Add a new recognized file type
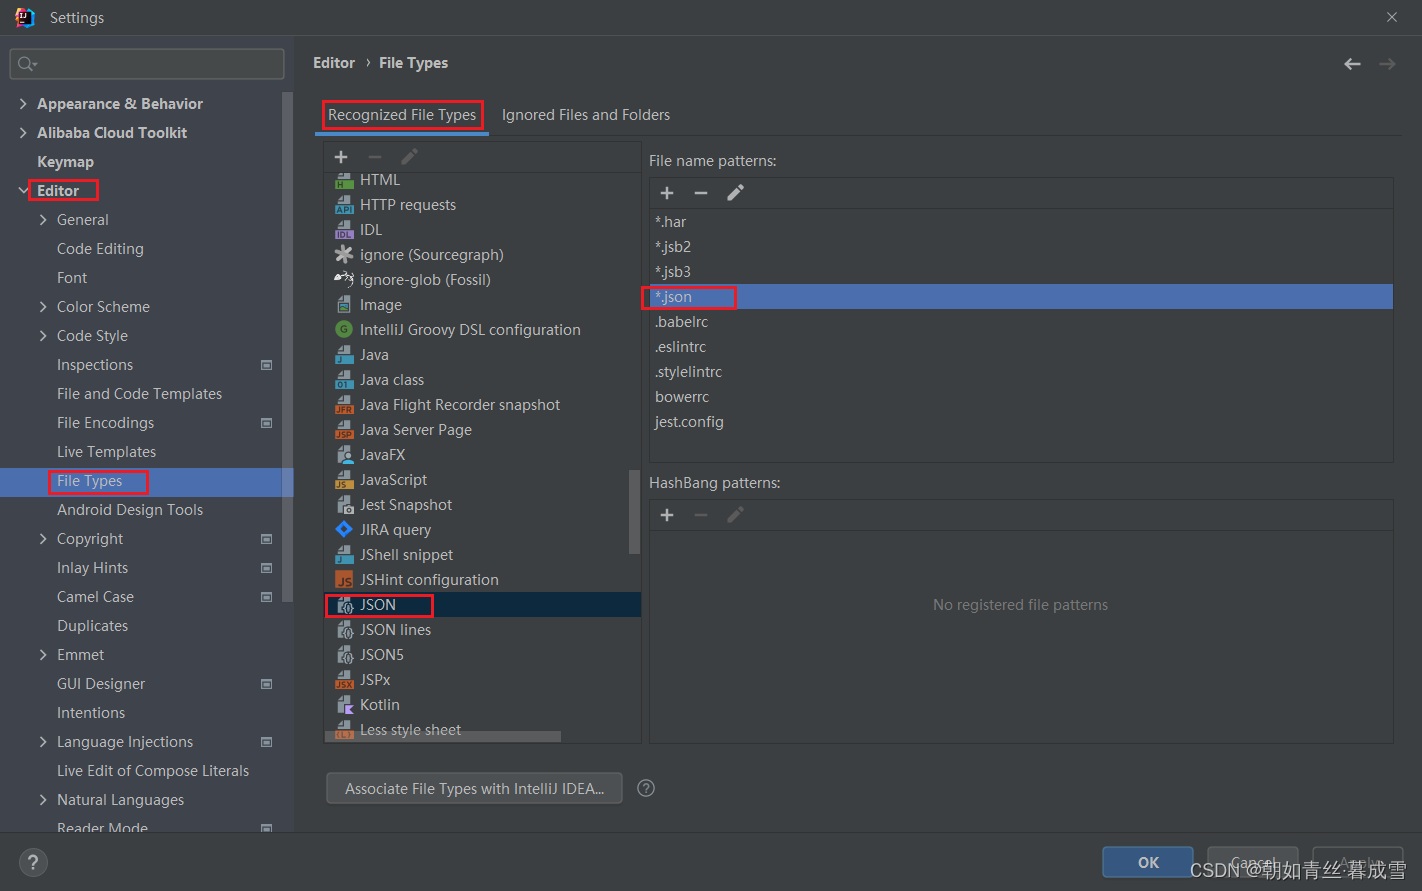The width and height of the screenshot is (1422, 891). pyautogui.click(x=341, y=157)
